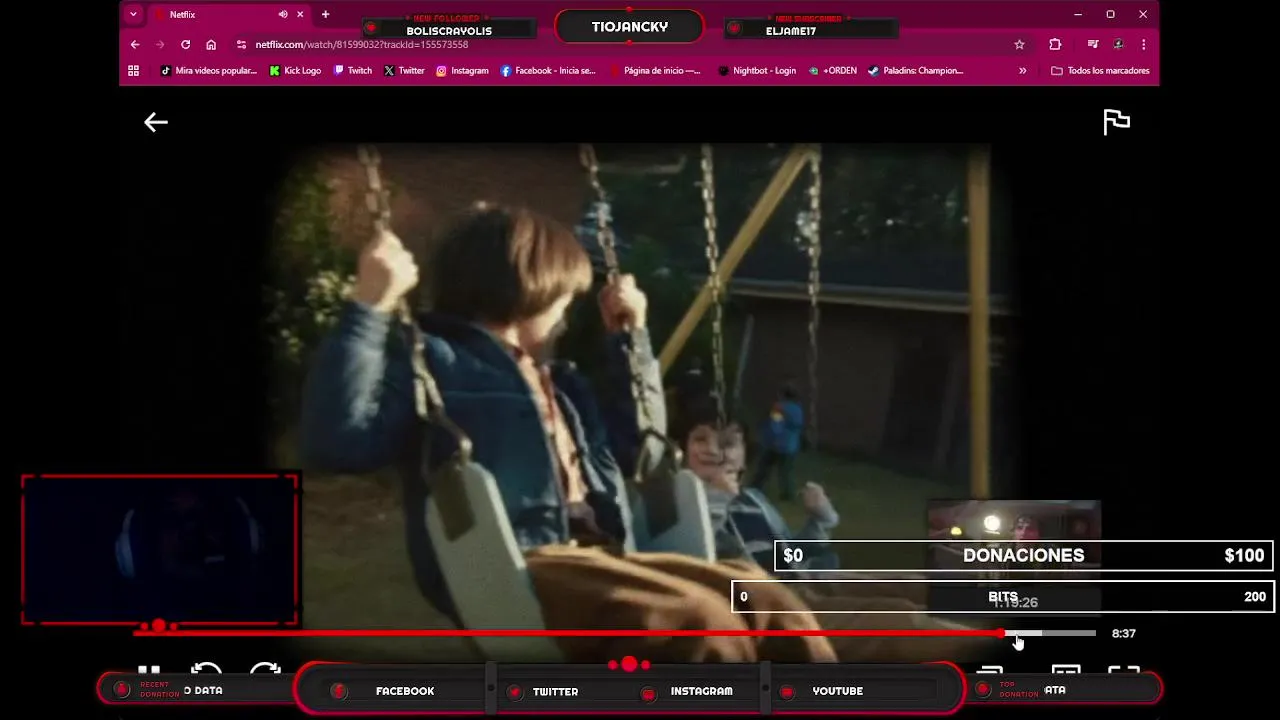This screenshot has width=1280, height=720.
Task: Open the tab search dropdown arrow
Action: coord(133,14)
